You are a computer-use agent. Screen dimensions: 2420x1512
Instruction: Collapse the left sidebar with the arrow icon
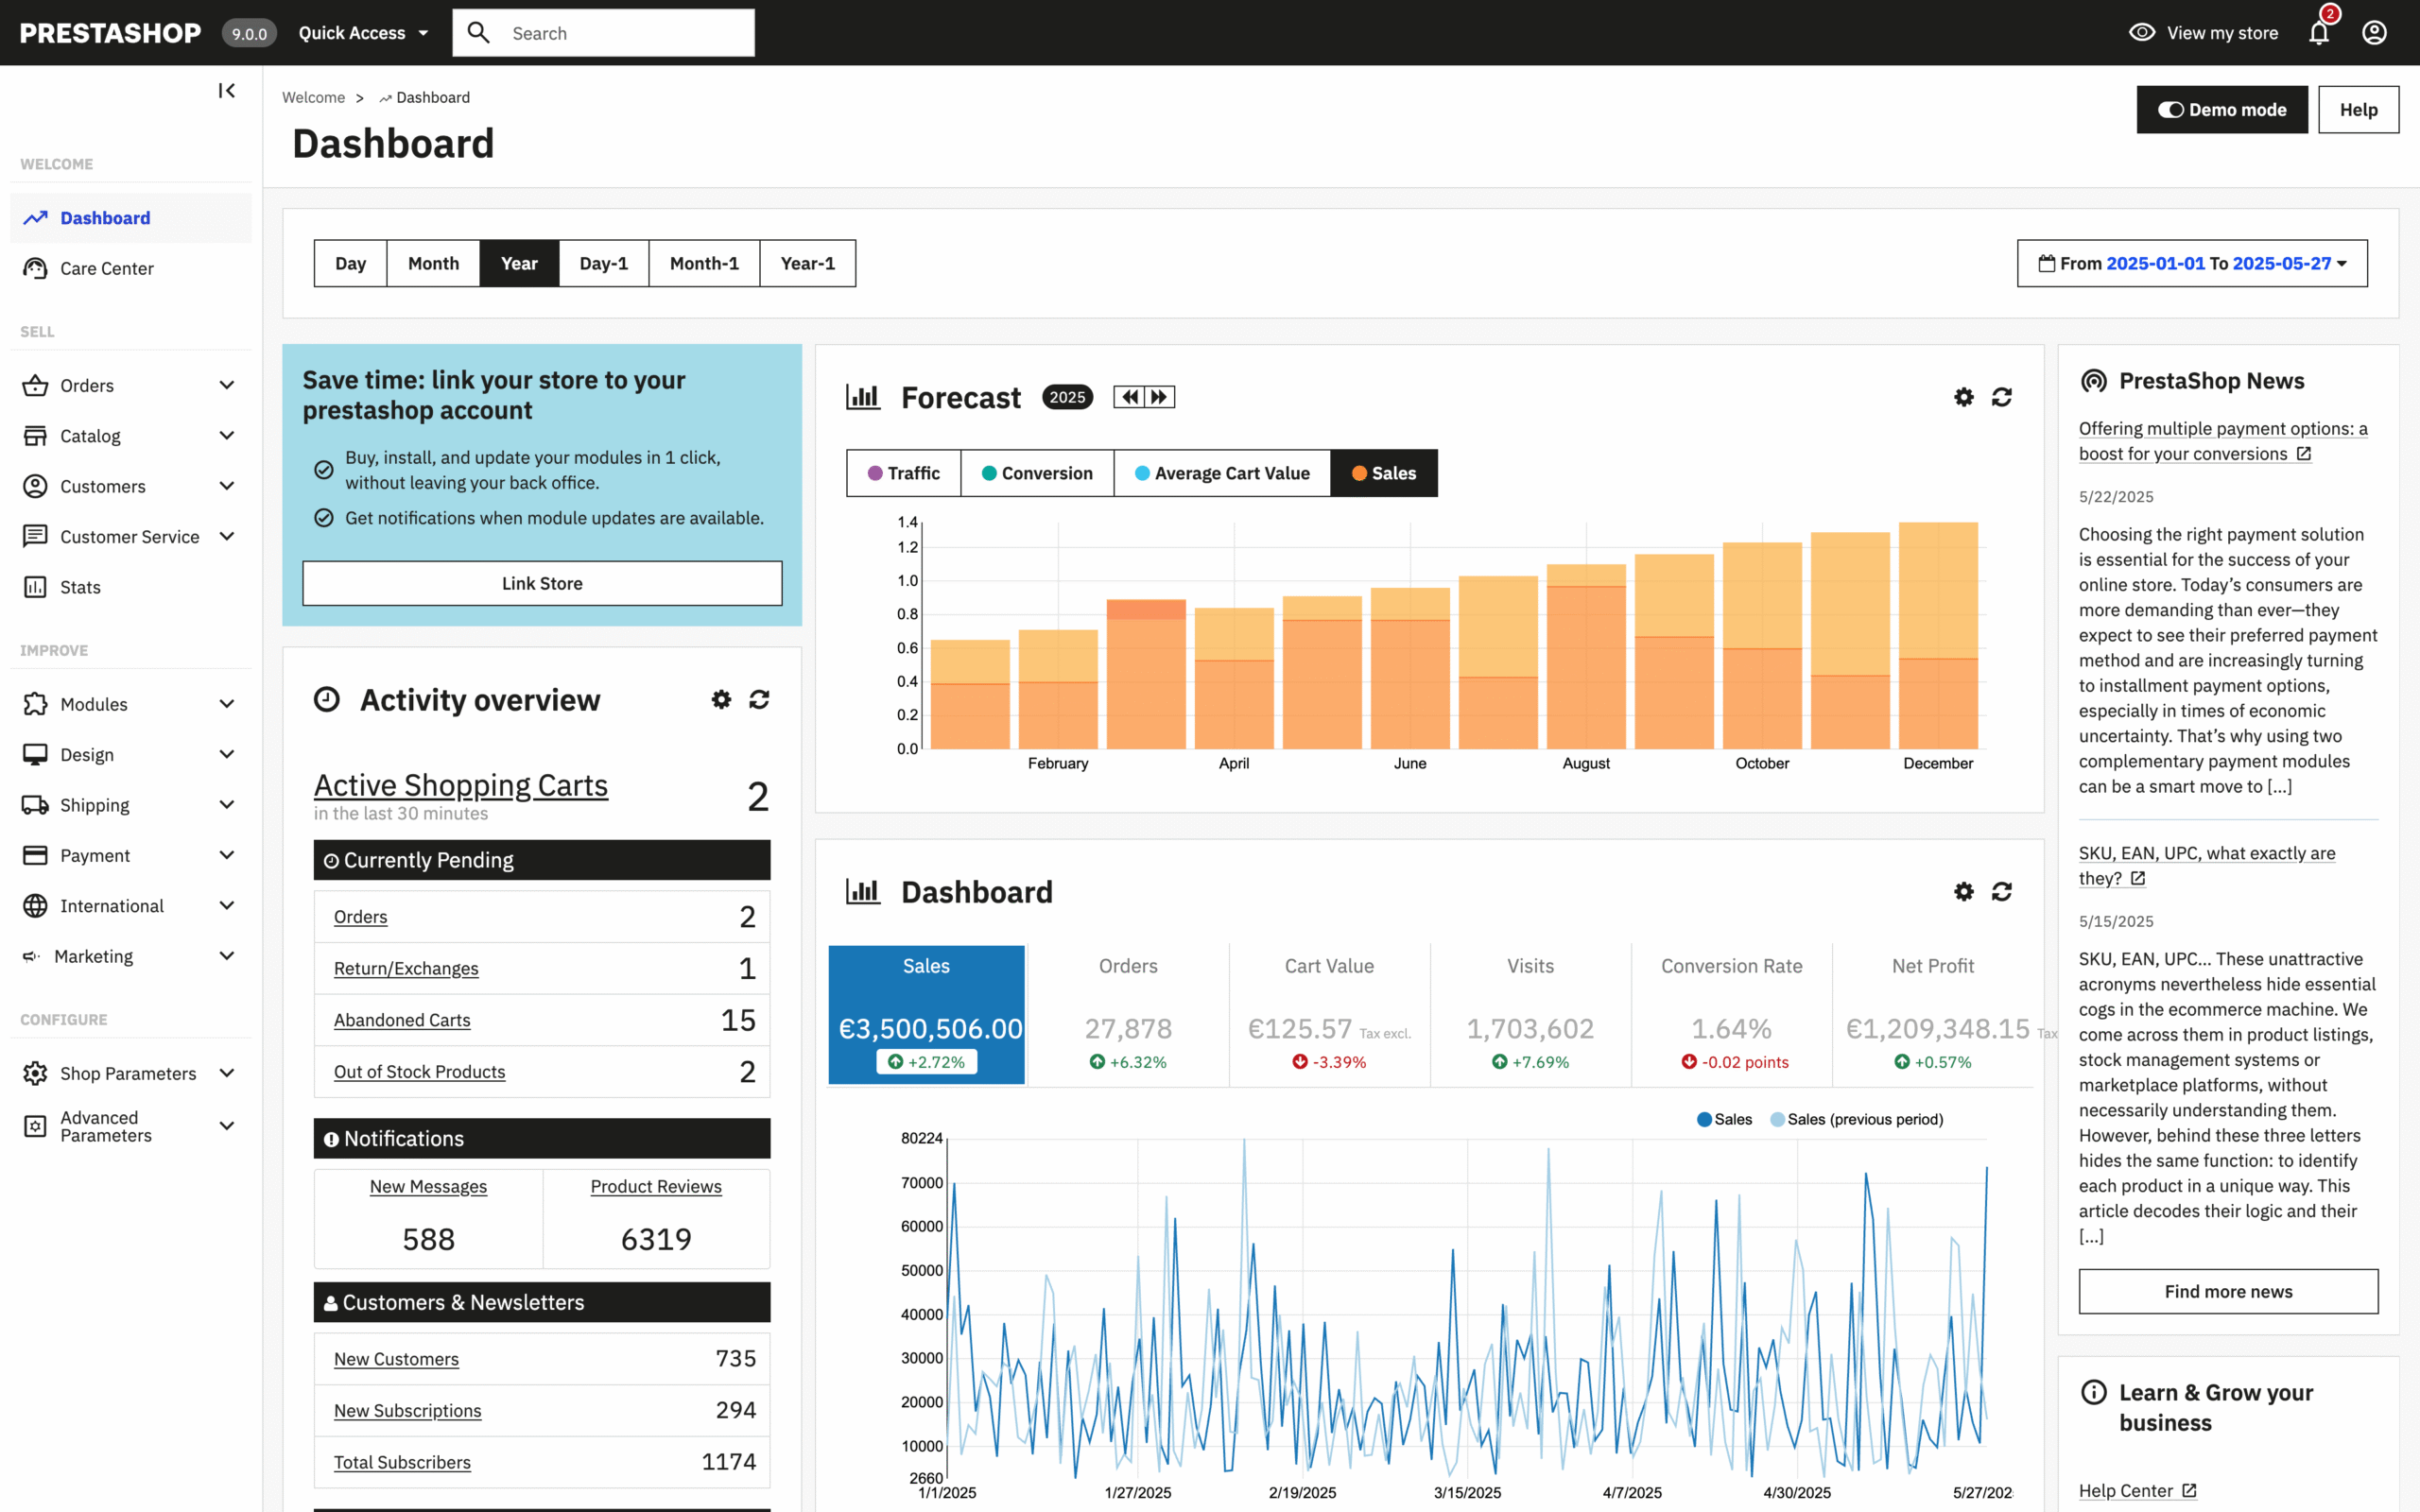point(226,90)
